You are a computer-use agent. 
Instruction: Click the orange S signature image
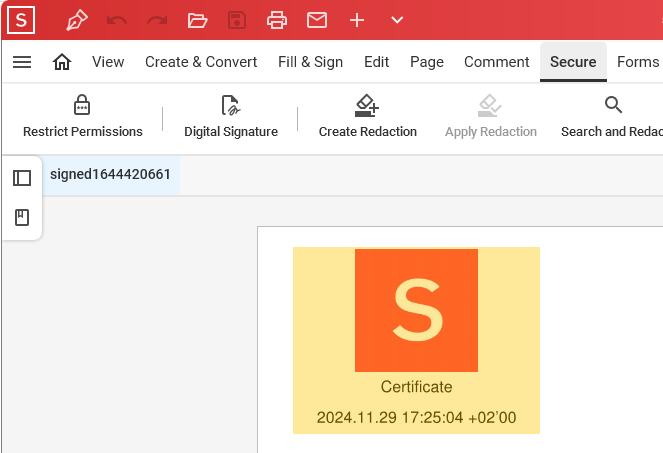click(416, 310)
